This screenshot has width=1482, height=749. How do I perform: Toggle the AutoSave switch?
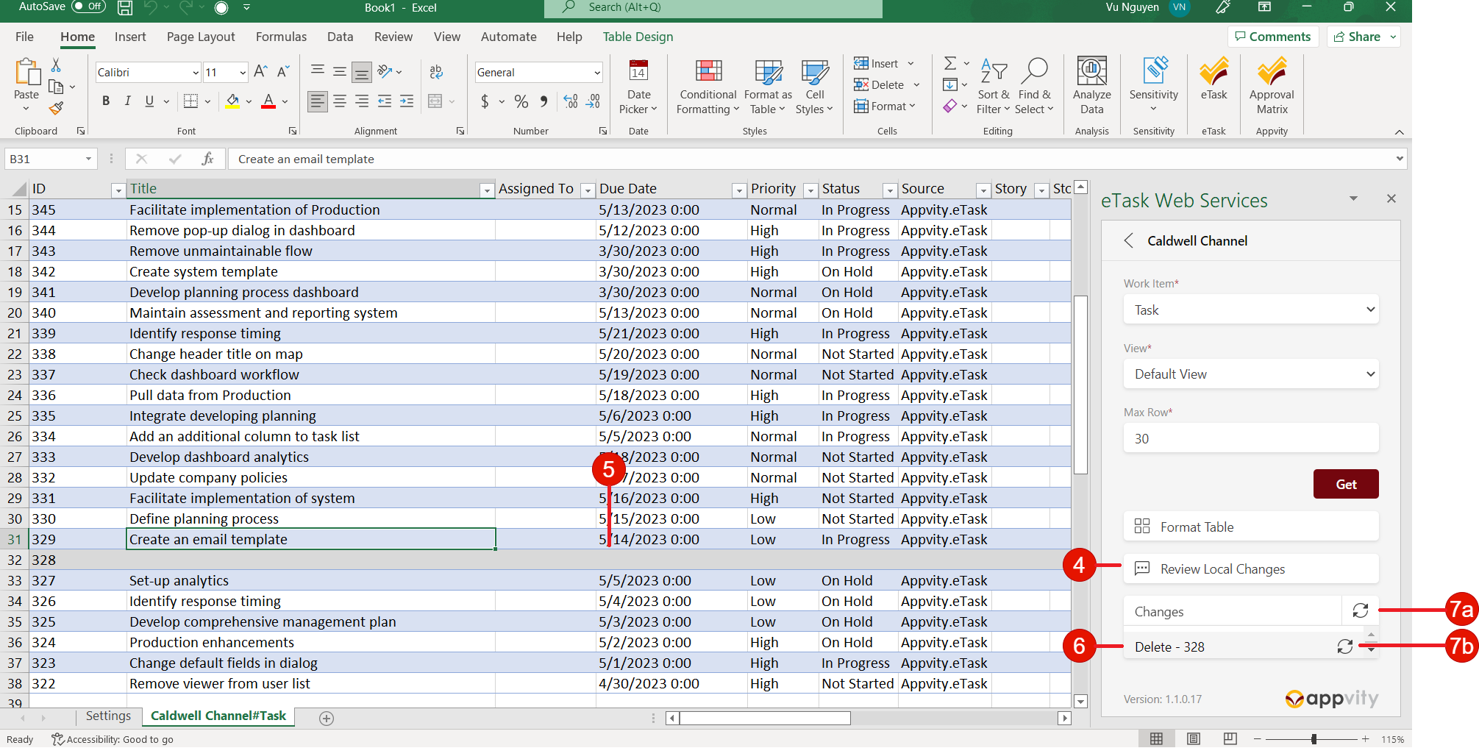tap(89, 7)
